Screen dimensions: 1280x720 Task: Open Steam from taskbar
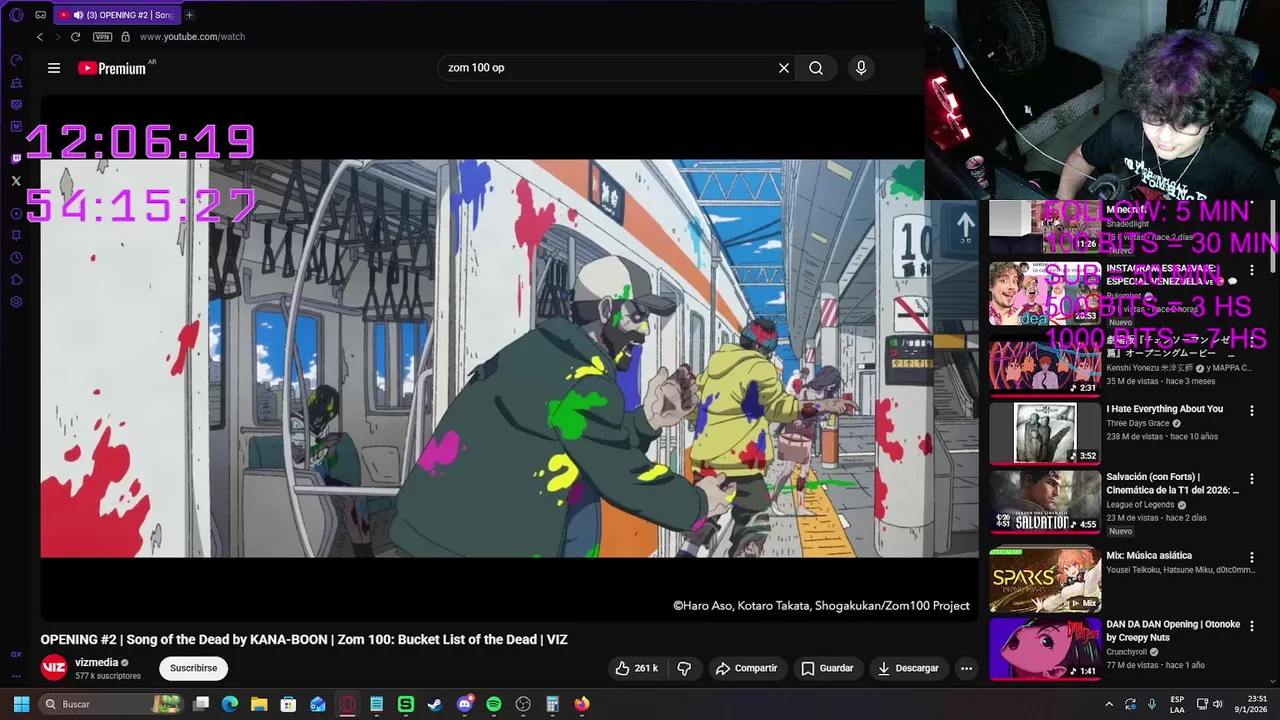[435, 704]
